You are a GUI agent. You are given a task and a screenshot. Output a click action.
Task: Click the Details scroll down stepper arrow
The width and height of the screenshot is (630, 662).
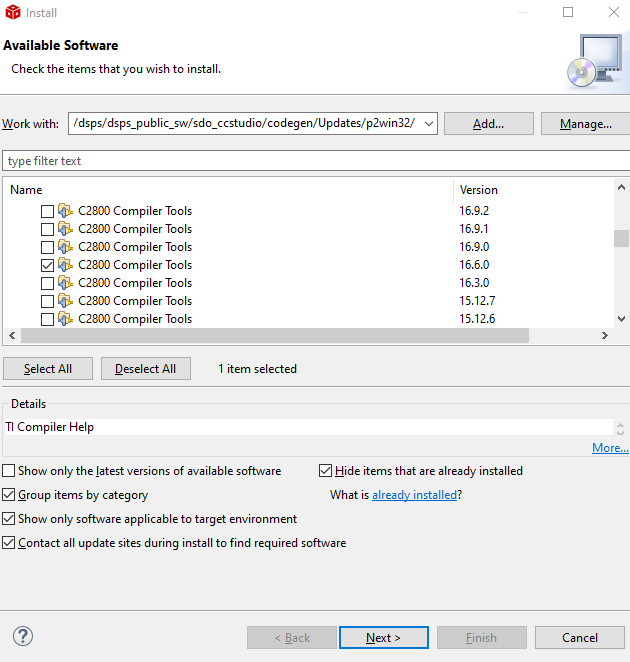tap(620, 432)
